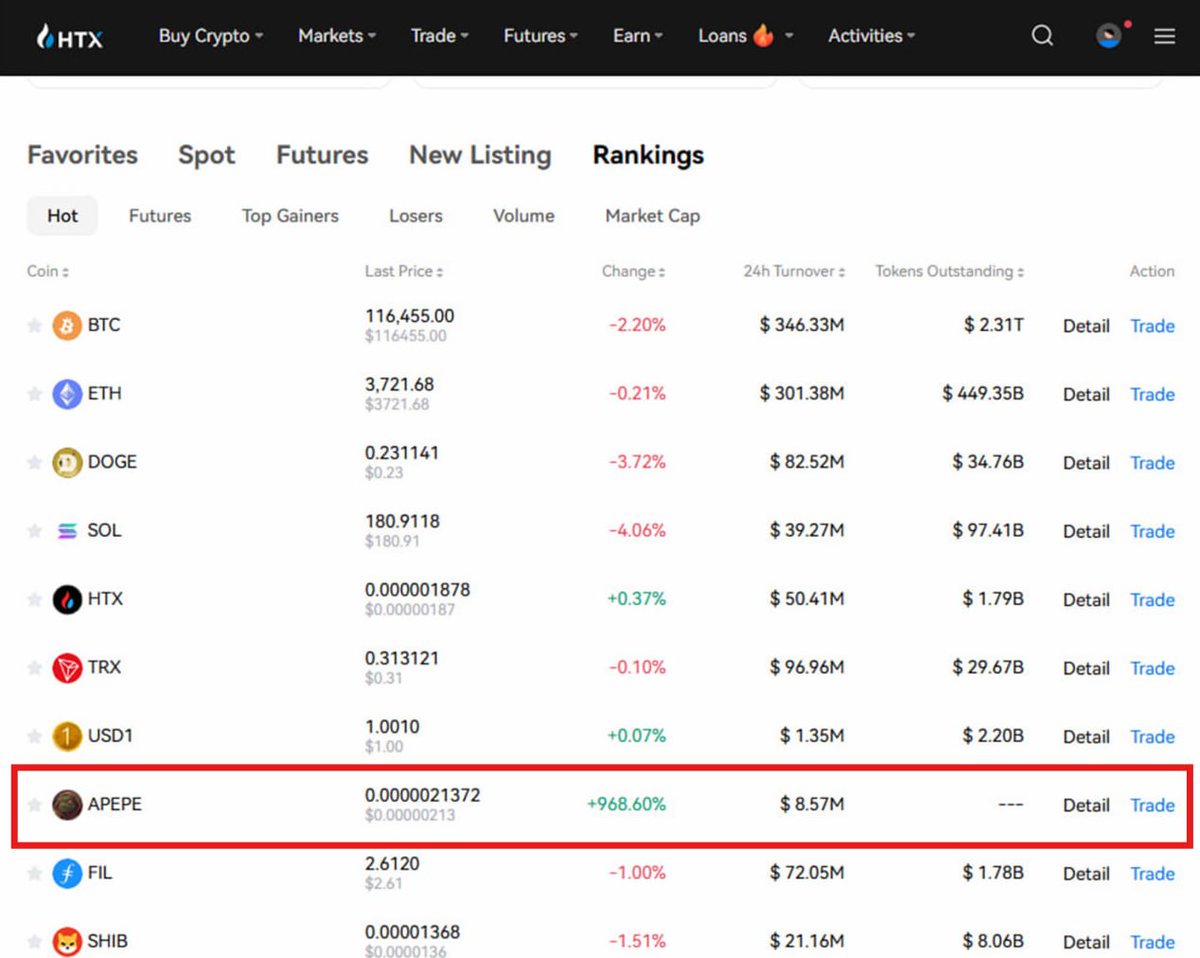This screenshot has width=1200, height=958.
Task: Open the user profile avatar icon
Action: click(1109, 36)
